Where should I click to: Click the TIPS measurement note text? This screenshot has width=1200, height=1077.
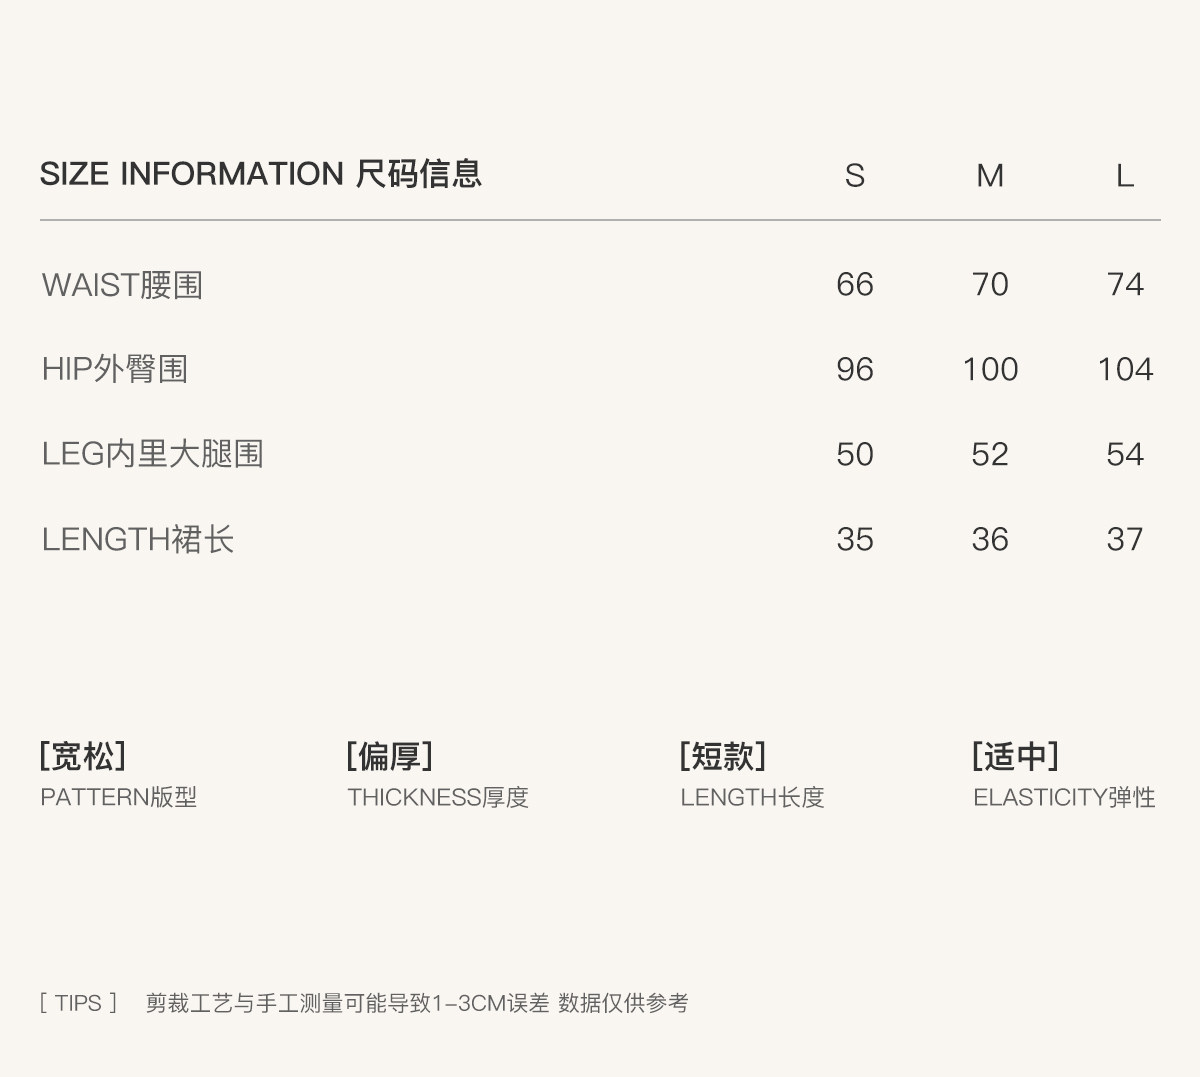416,1003
